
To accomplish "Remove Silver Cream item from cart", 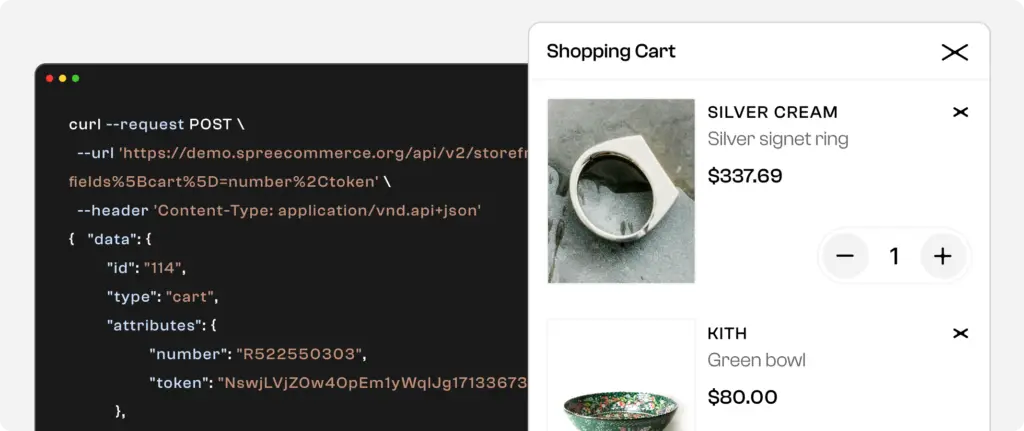I will click(x=961, y=112).
